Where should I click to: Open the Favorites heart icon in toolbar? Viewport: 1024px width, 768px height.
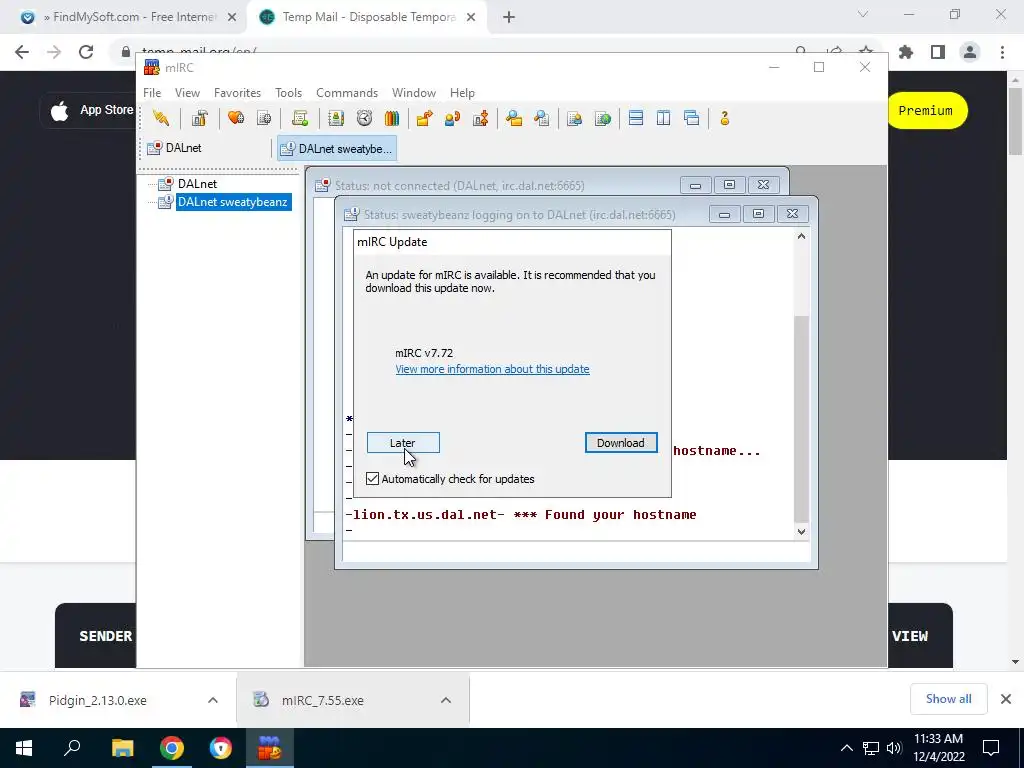[x=236, y=118]
